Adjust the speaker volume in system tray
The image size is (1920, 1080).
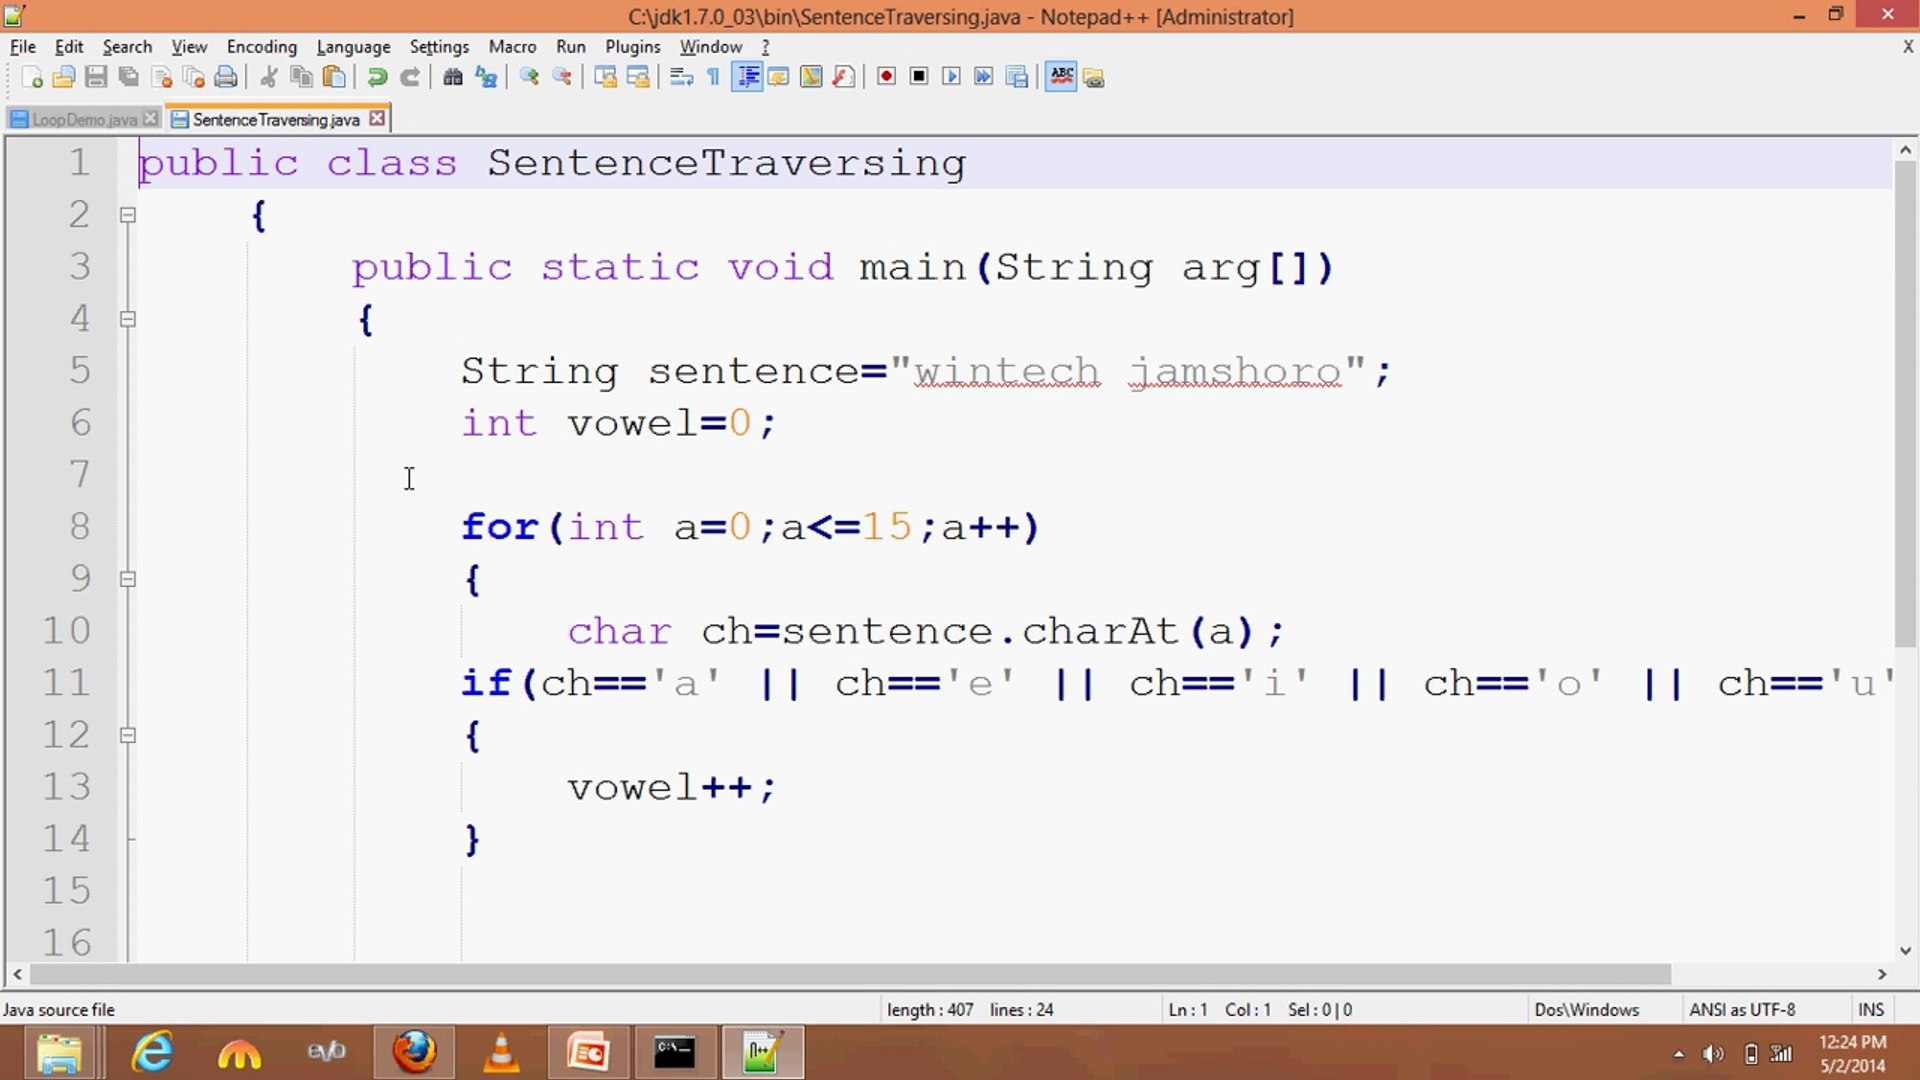click(1714, 1053)
